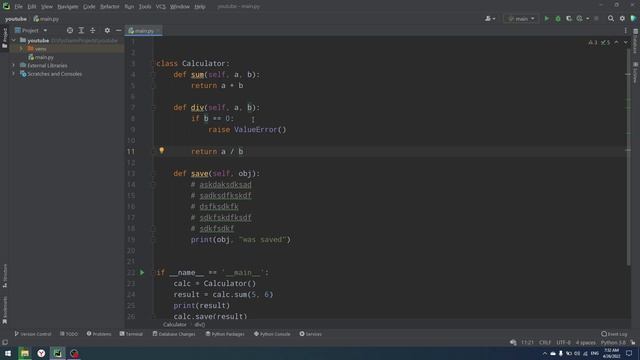Collapse the sum method fold marker on line 4
Viewport: 640px width, 360px height.
coord(154,75)
